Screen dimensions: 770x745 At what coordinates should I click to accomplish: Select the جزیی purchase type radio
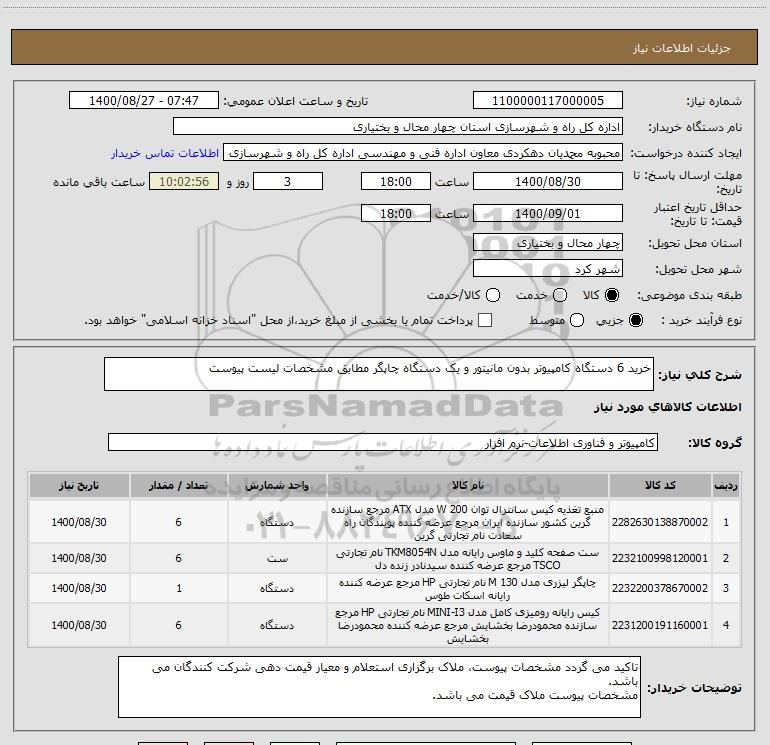(x=635, y=320)
